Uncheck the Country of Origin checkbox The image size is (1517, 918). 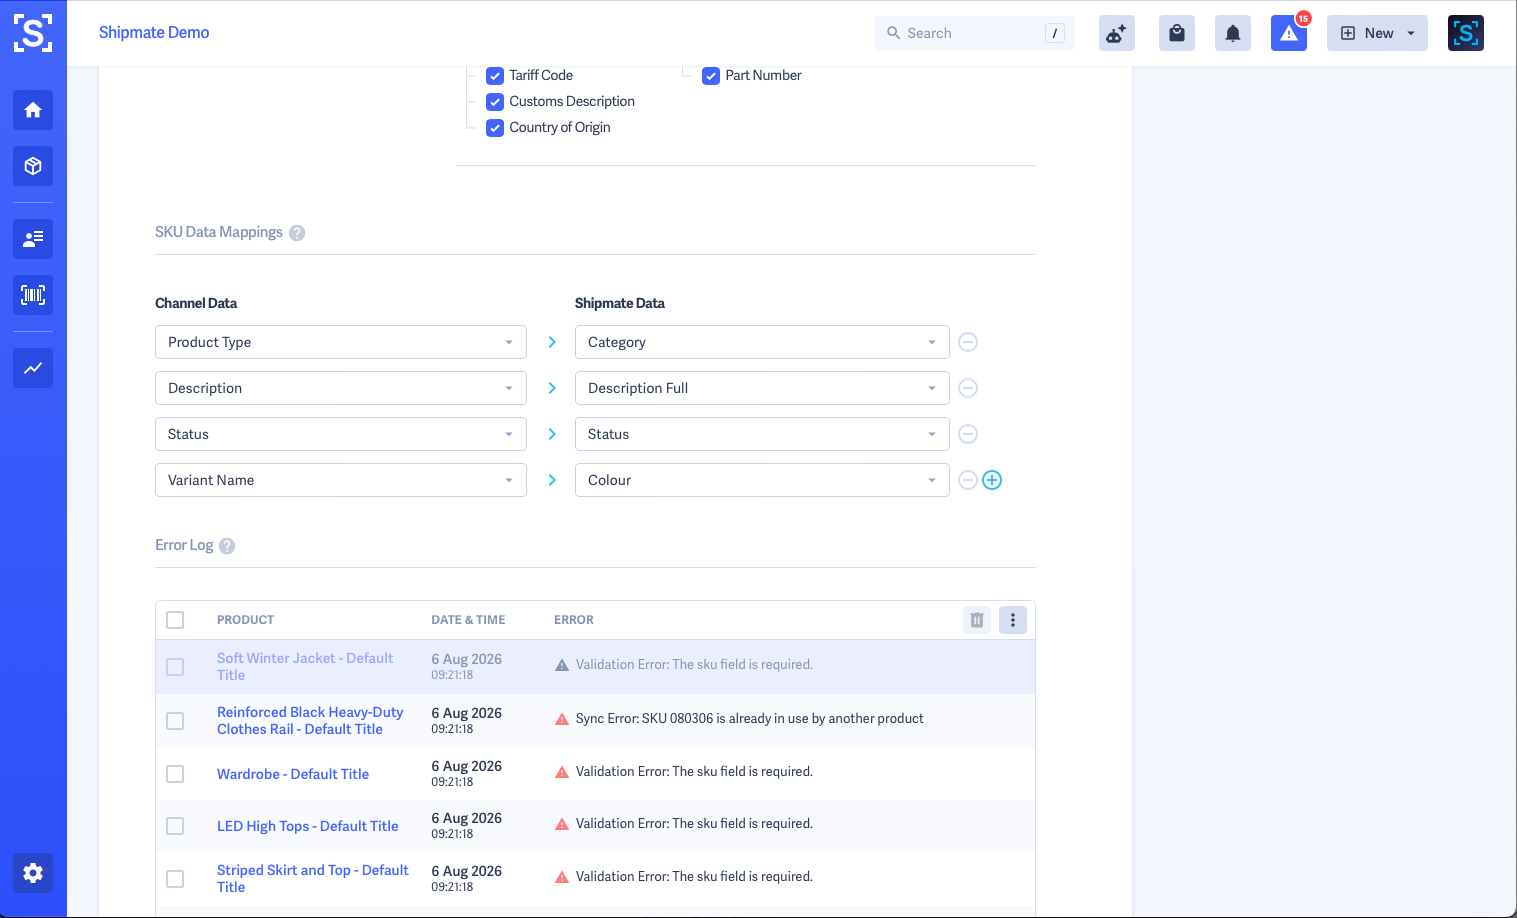coord(495,128)
